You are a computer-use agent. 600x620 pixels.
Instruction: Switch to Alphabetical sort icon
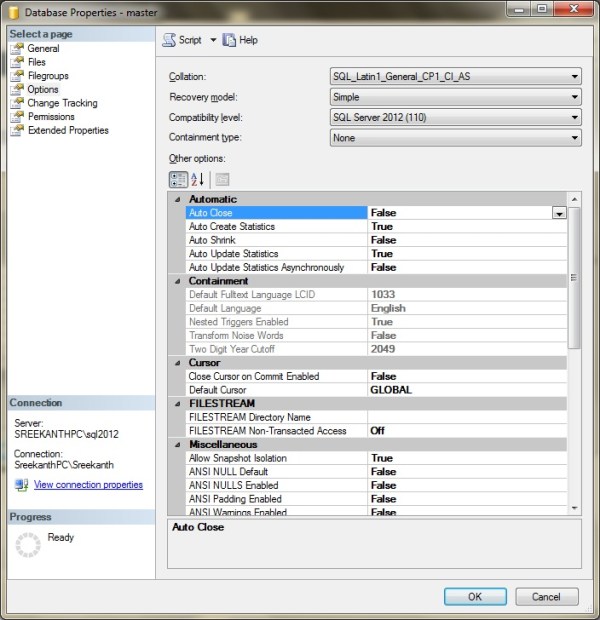pos(197,179)
